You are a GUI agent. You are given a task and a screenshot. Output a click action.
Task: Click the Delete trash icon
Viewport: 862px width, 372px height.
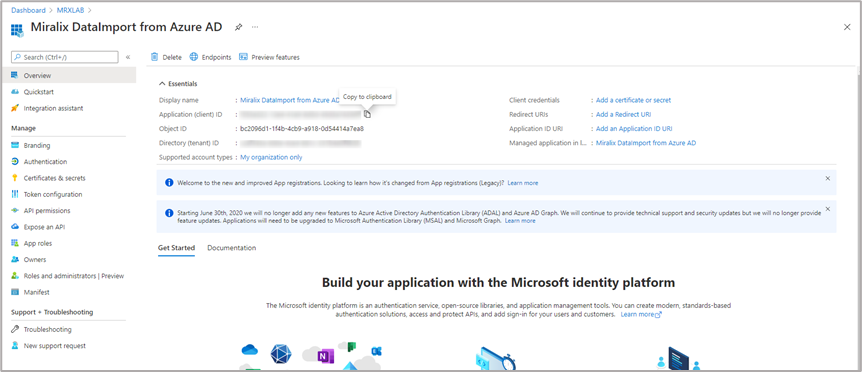(154, 57)
